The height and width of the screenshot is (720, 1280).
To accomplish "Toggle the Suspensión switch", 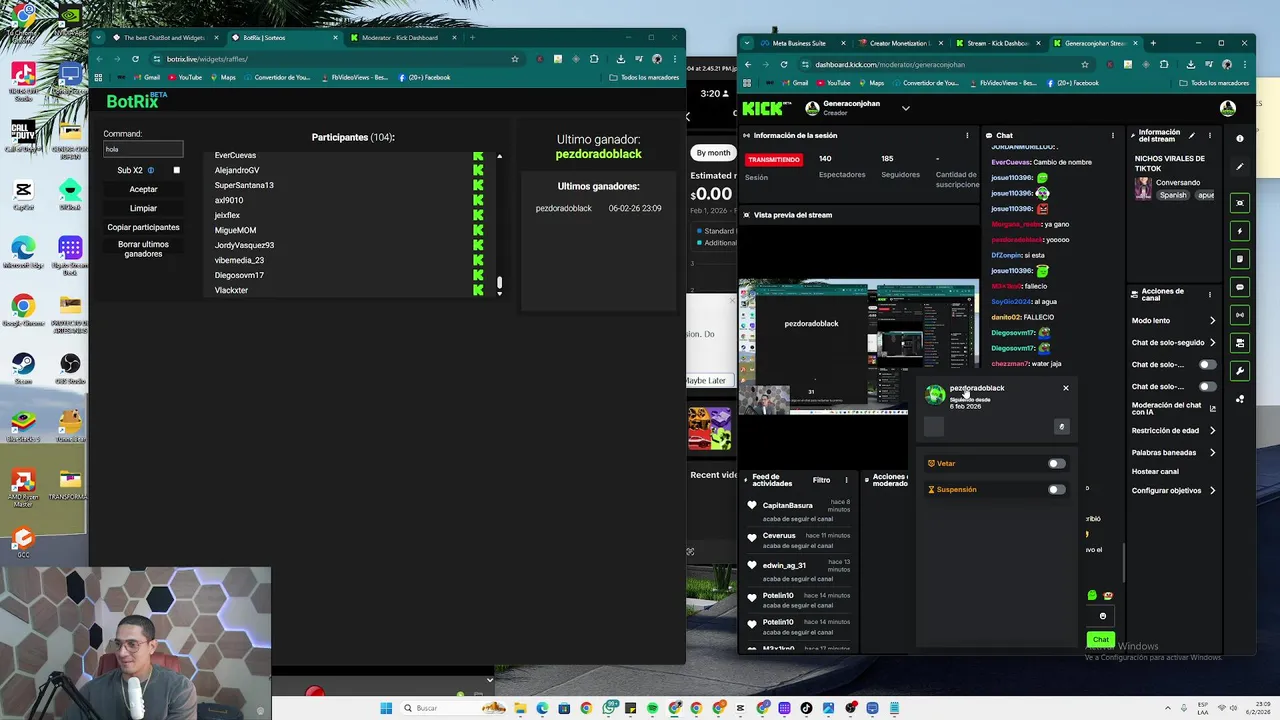I will pyautogui.click(x=1056, y=489).
